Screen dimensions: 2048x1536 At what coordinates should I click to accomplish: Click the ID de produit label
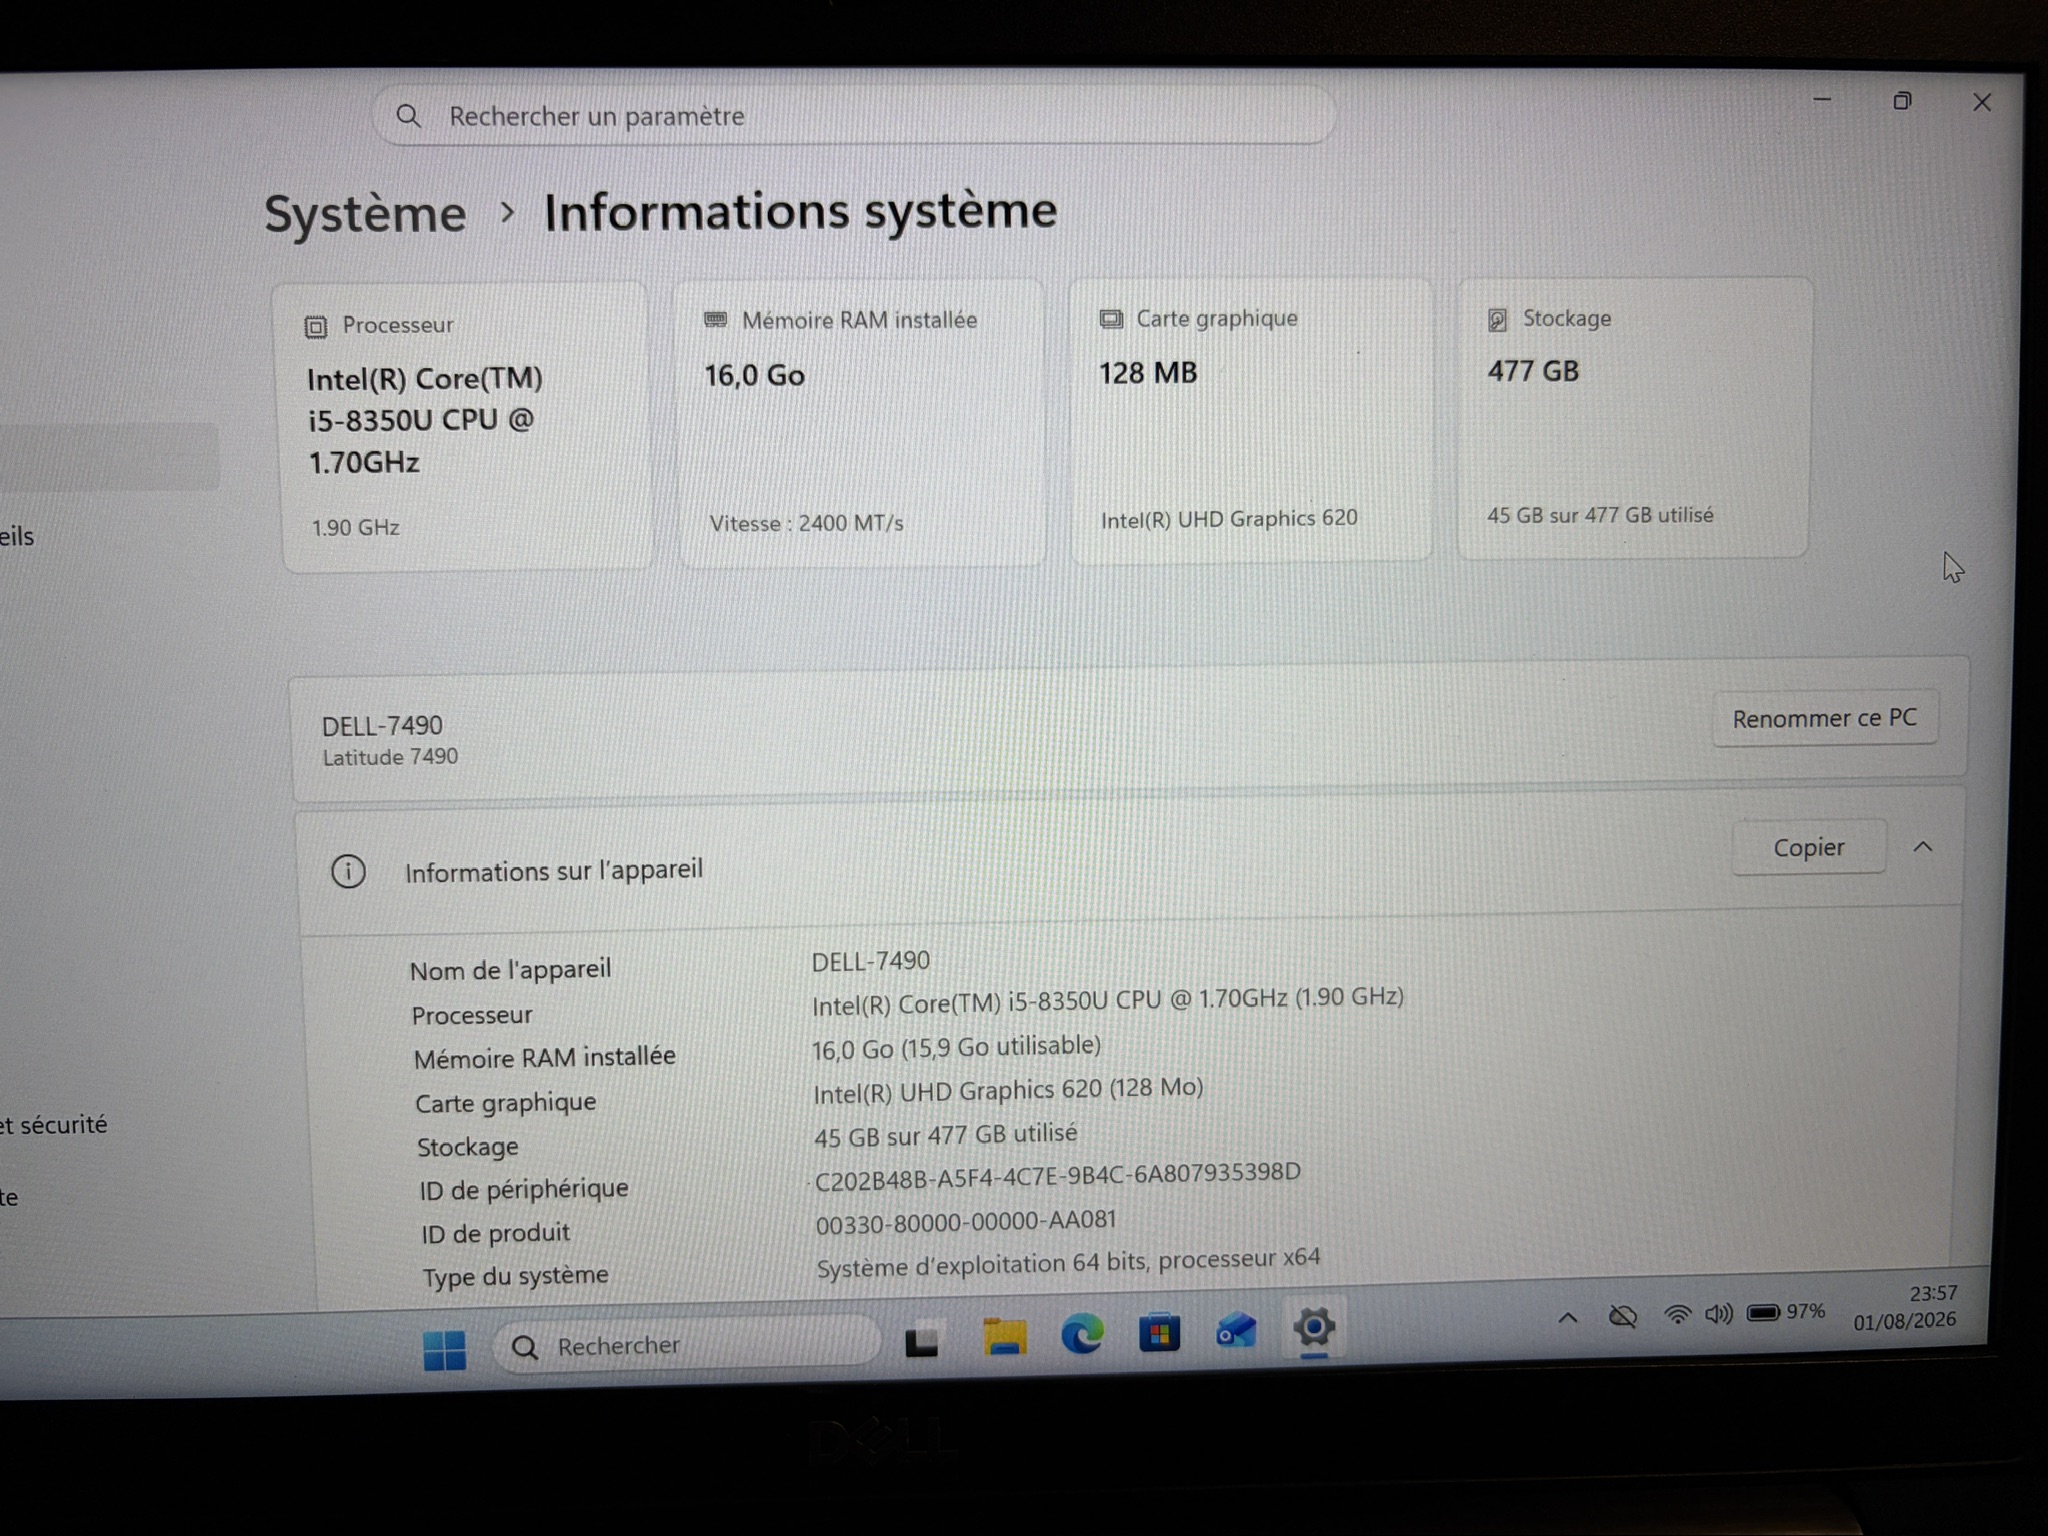click(495, 1234)
